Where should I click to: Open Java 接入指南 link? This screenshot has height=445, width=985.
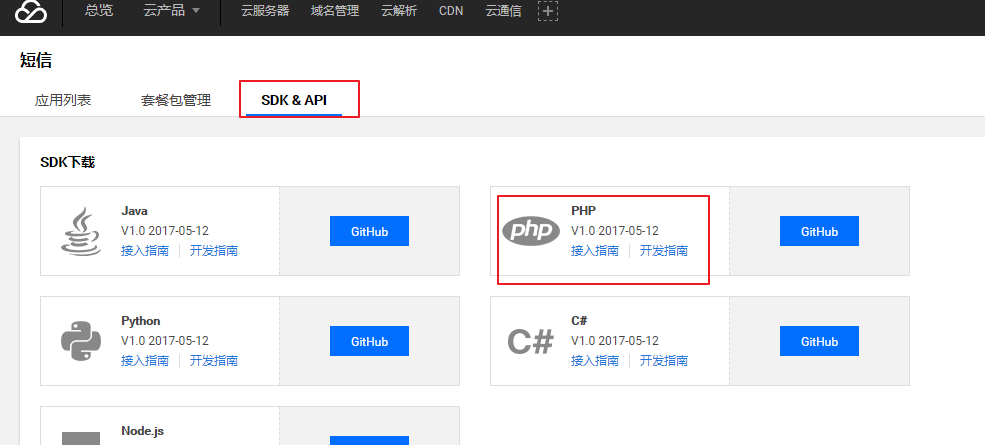[x=145, y=251]
